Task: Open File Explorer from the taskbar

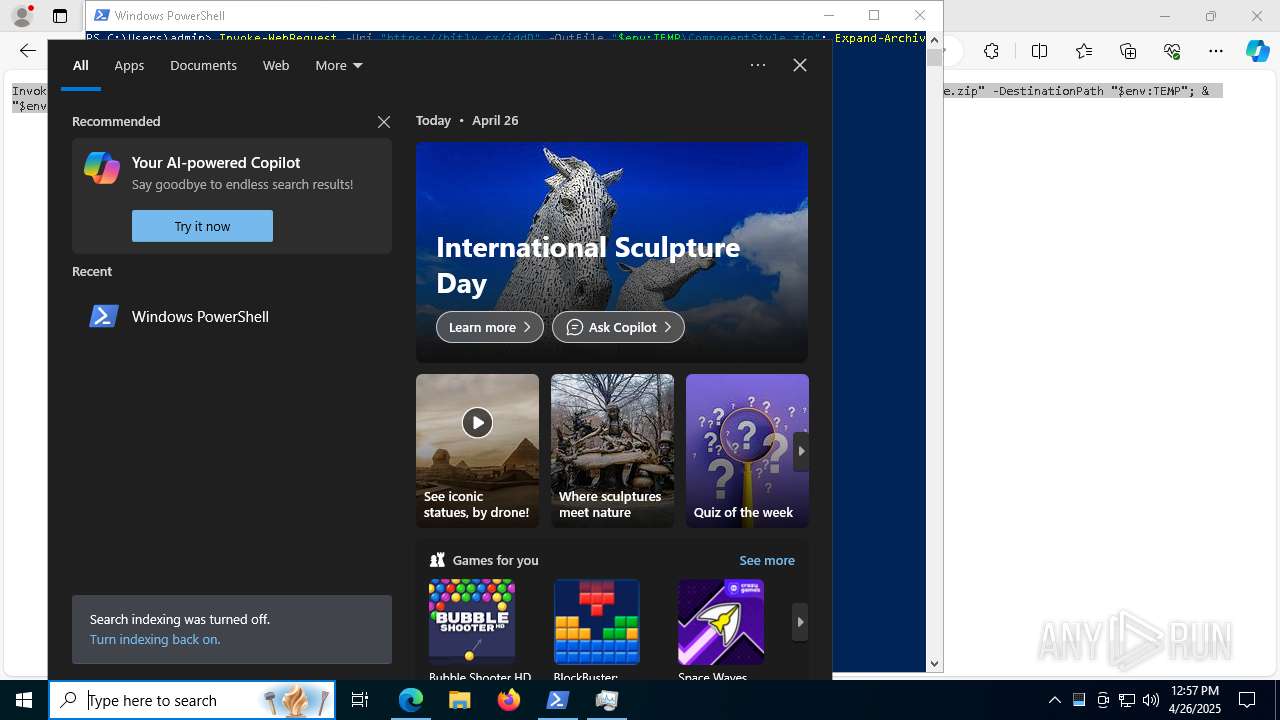Action: [460, 700]
